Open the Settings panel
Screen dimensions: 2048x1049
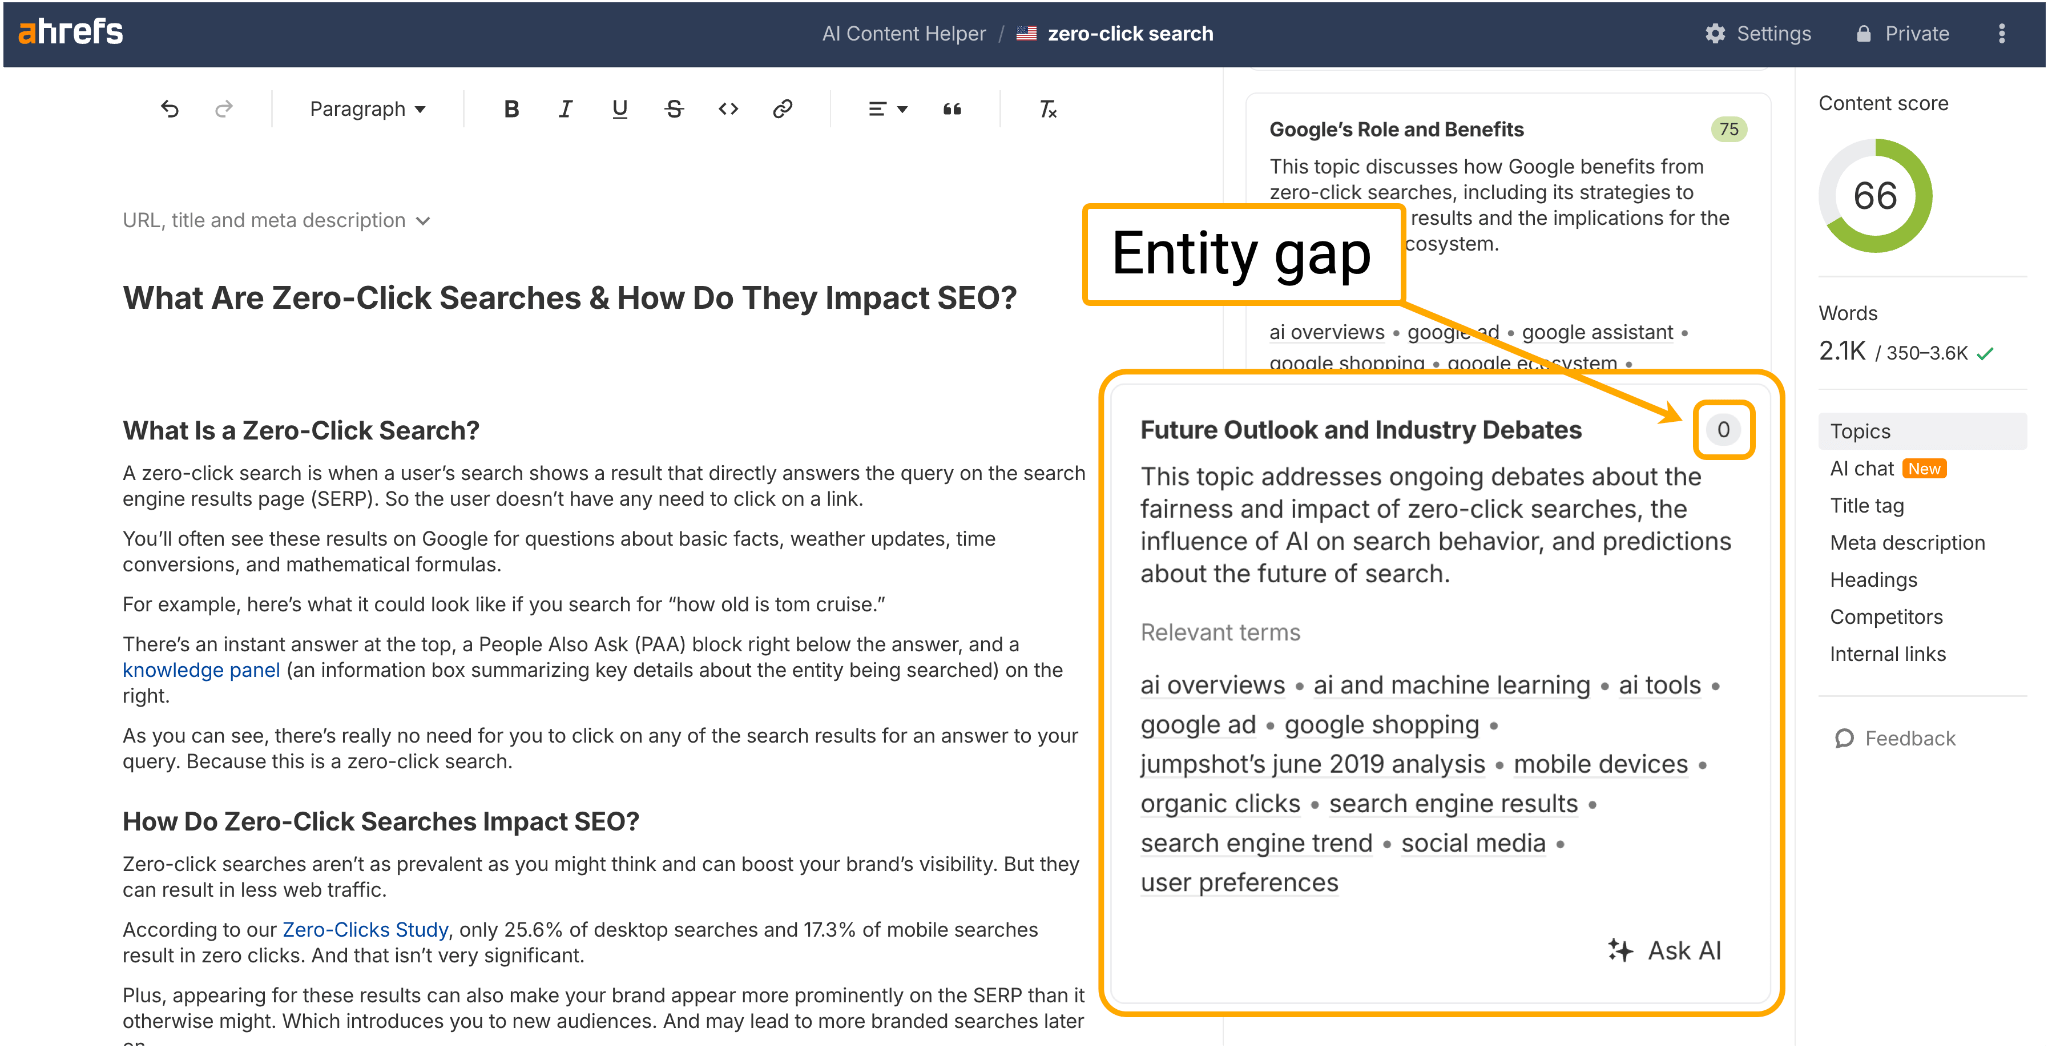click(1758, 33)
